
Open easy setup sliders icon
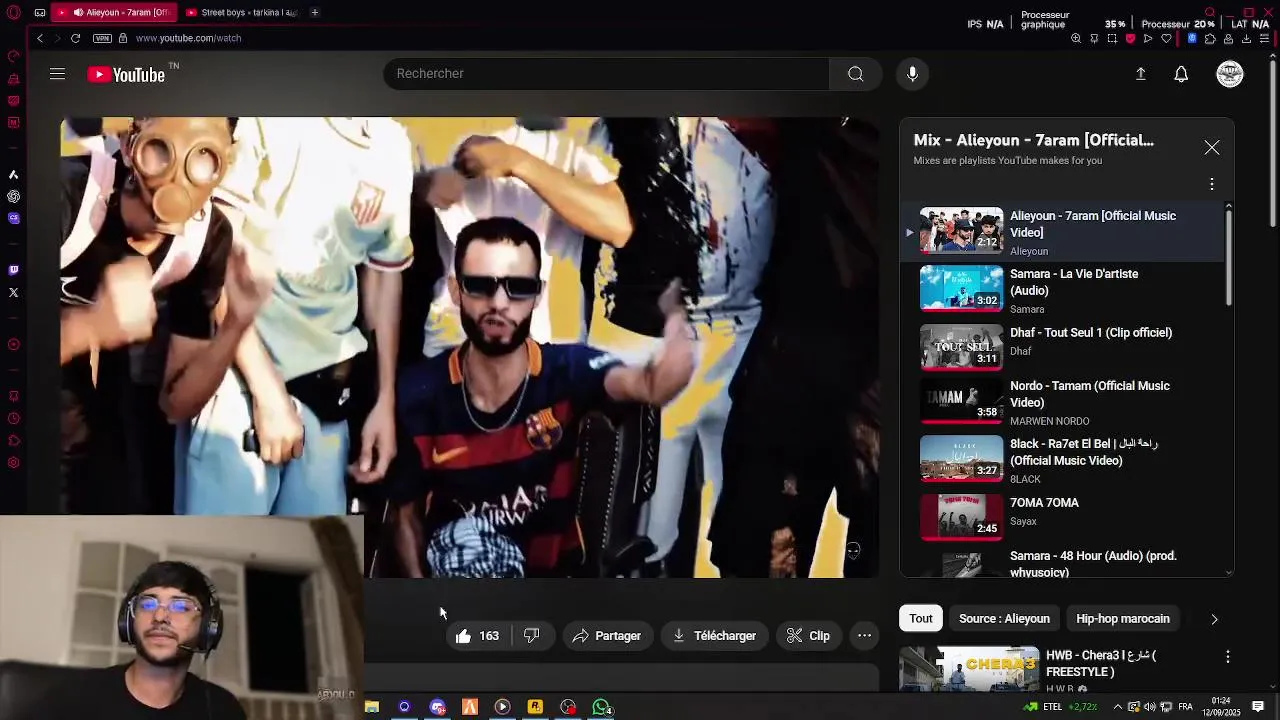(1265, 39)
